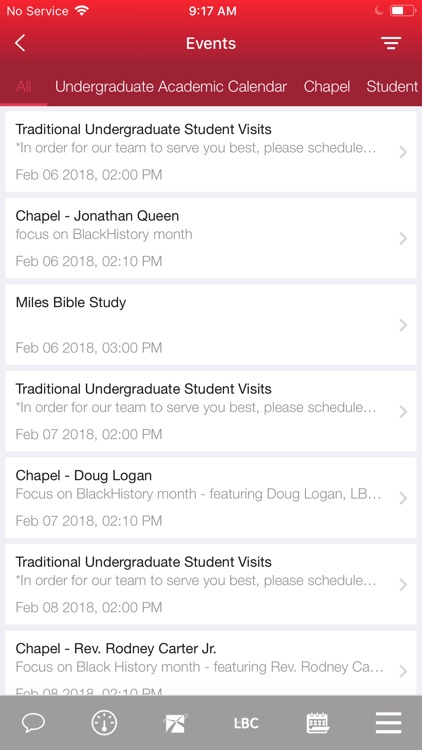Switch to the Chapel tab
The height and width of the screenshot is (750, 422).
327,87
